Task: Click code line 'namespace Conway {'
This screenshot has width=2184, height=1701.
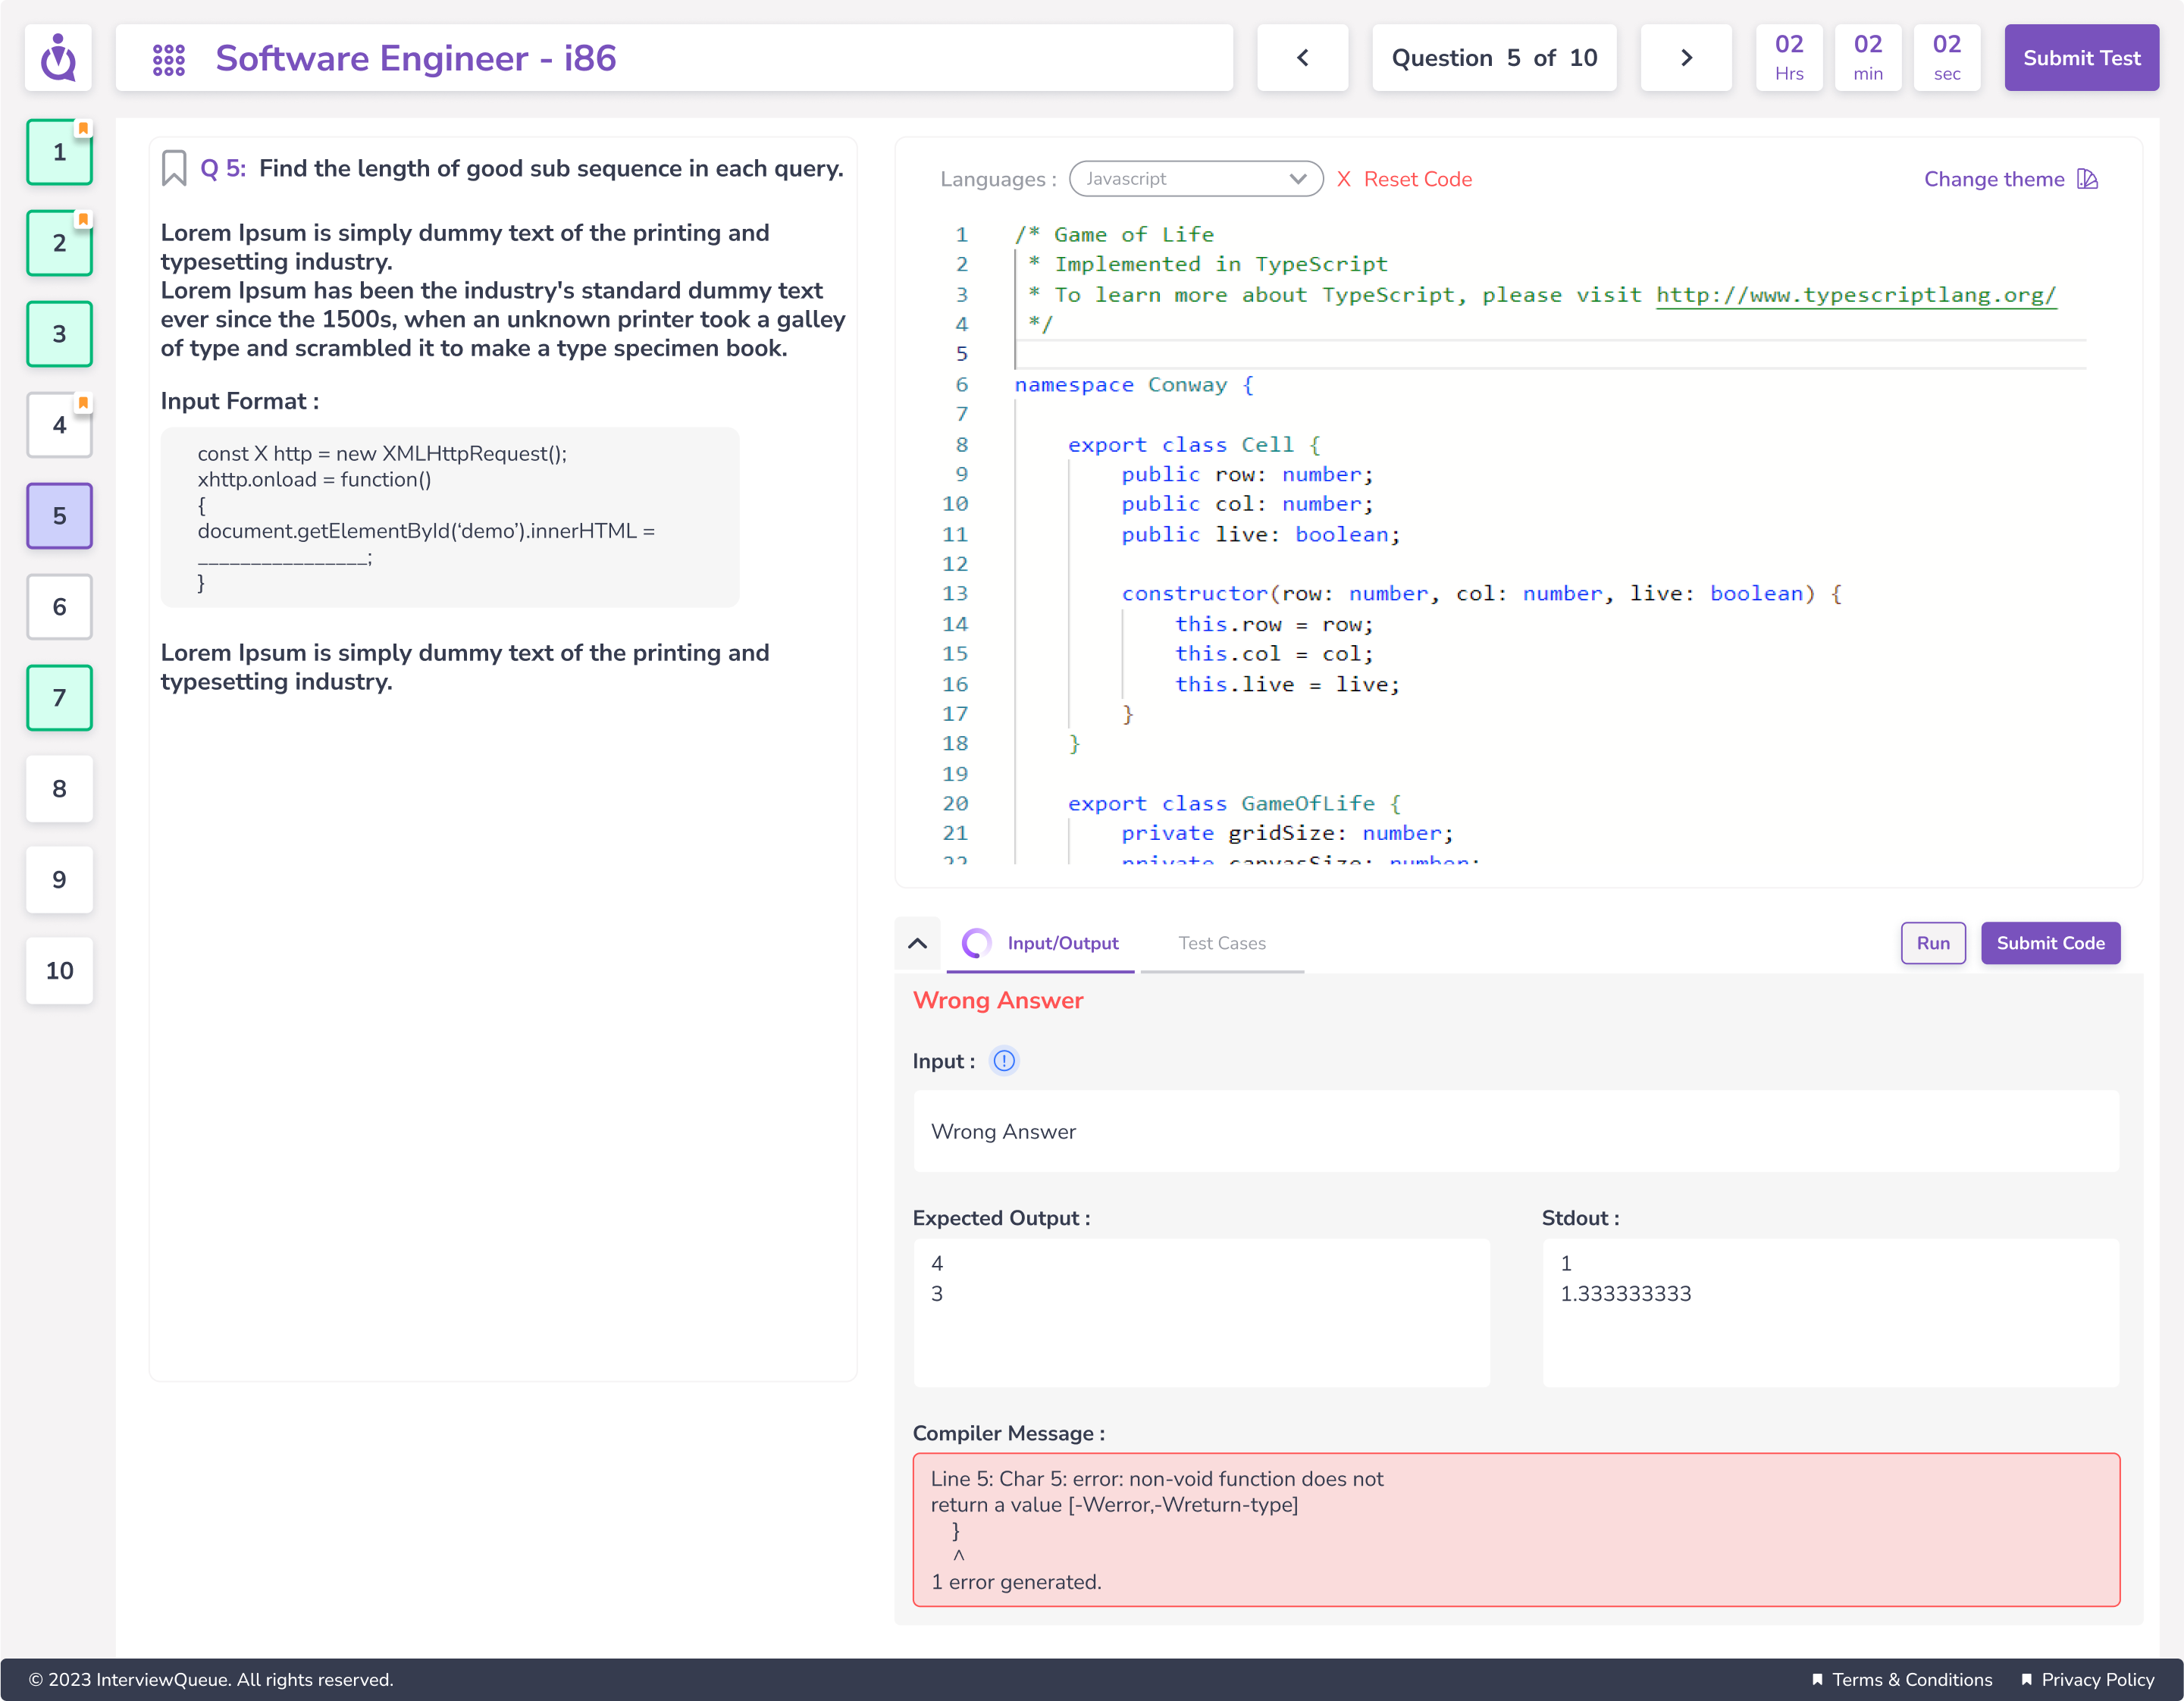Action: (1134, 385)
